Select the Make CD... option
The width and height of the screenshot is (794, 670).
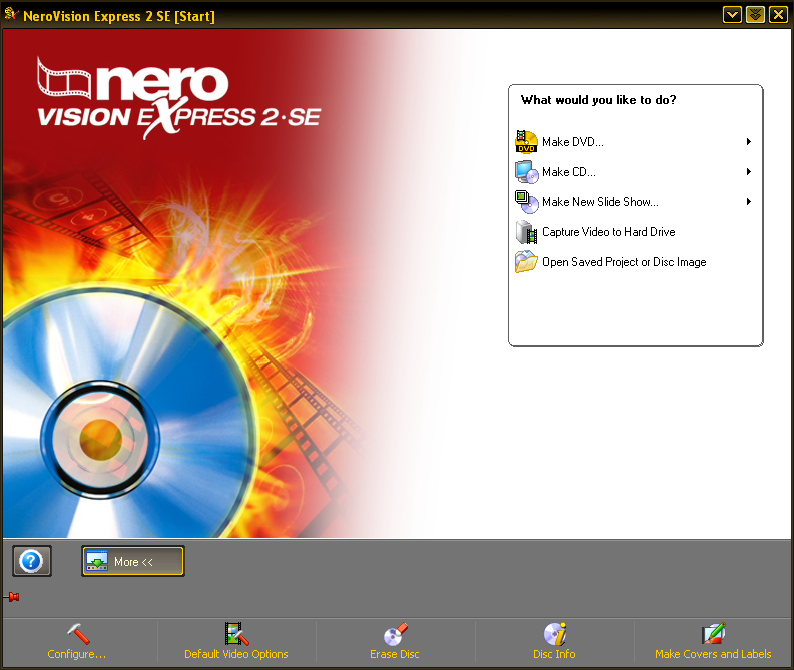click(569, 172)
